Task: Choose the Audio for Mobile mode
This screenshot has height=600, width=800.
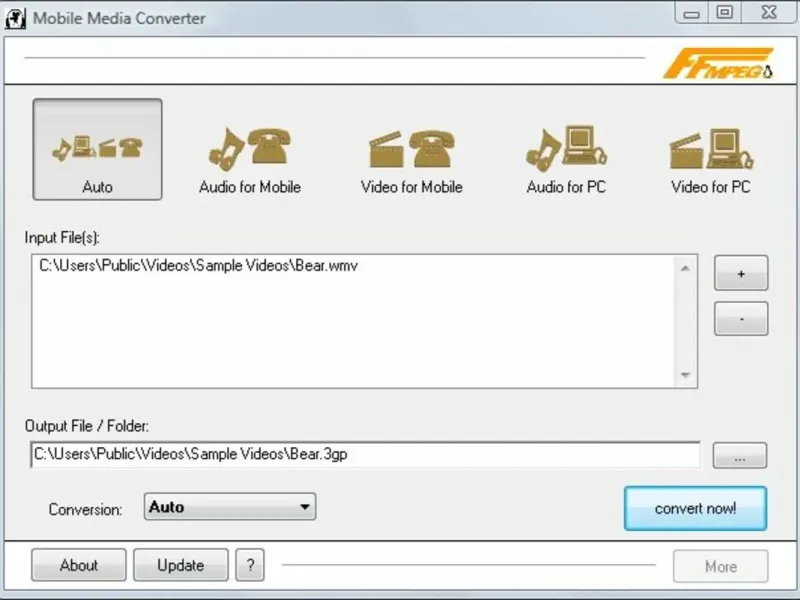Action: [x=250, y=161]
